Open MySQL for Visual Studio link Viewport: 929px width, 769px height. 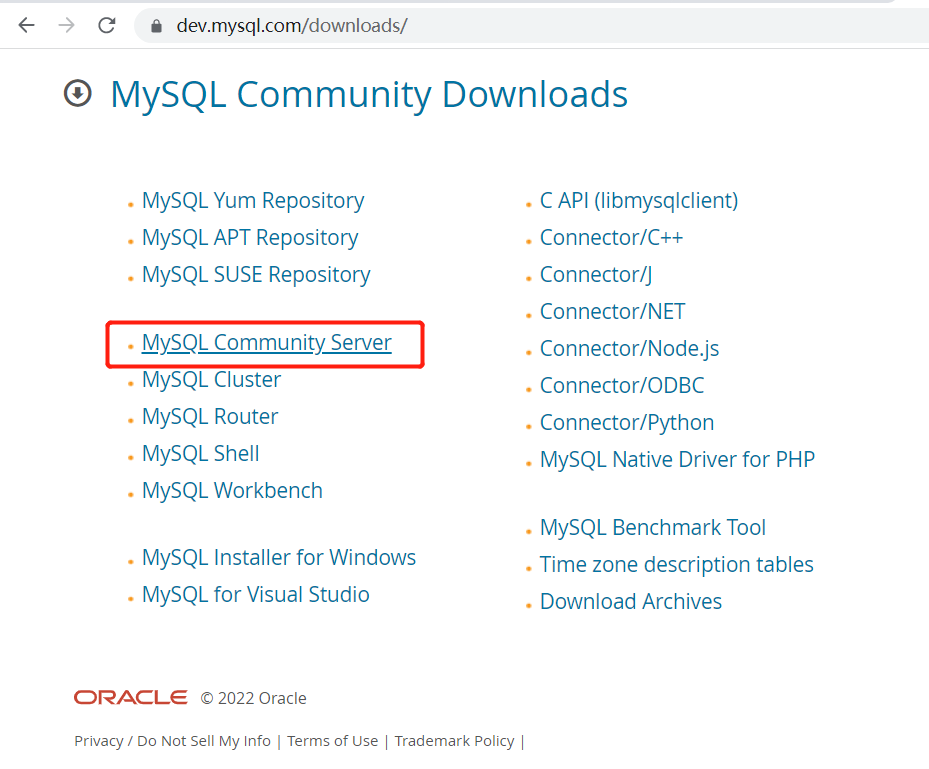click(256, 594)
